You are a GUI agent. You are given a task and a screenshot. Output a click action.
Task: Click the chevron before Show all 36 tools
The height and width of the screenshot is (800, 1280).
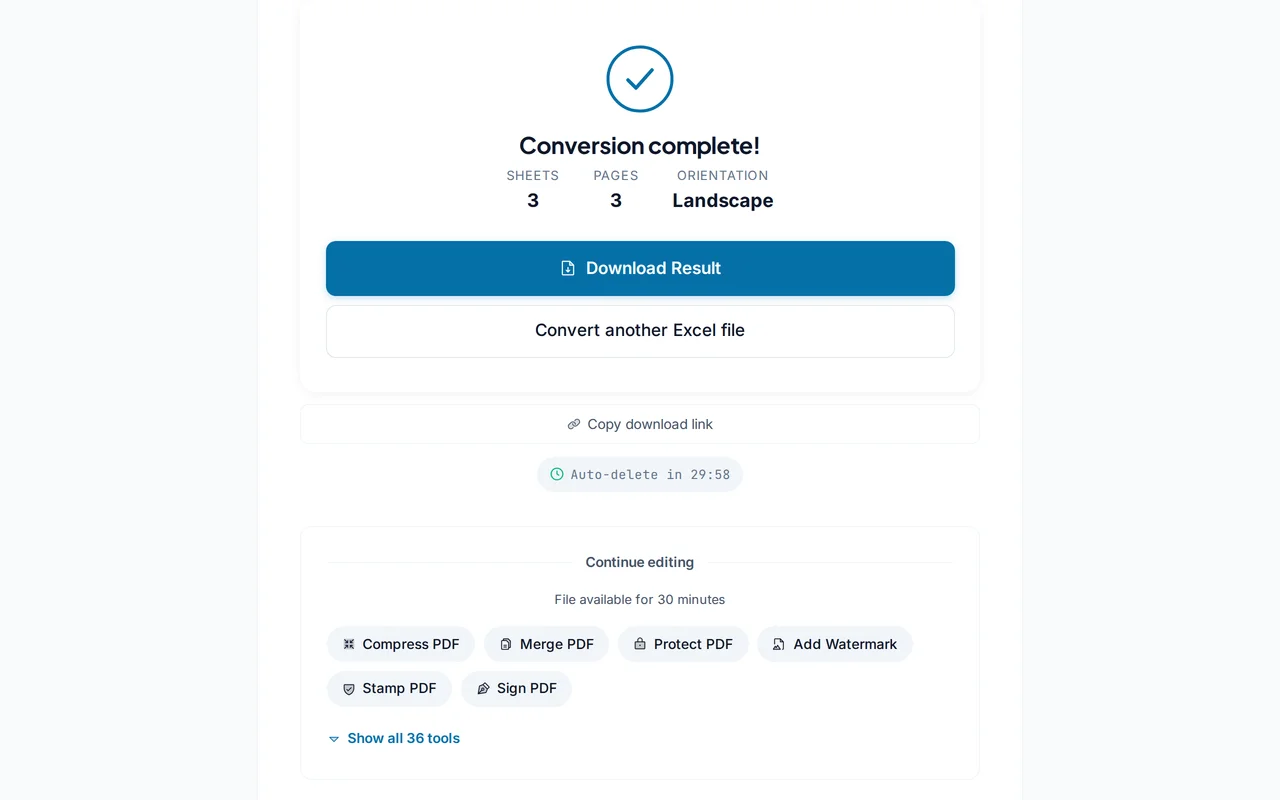click(334, 738)
